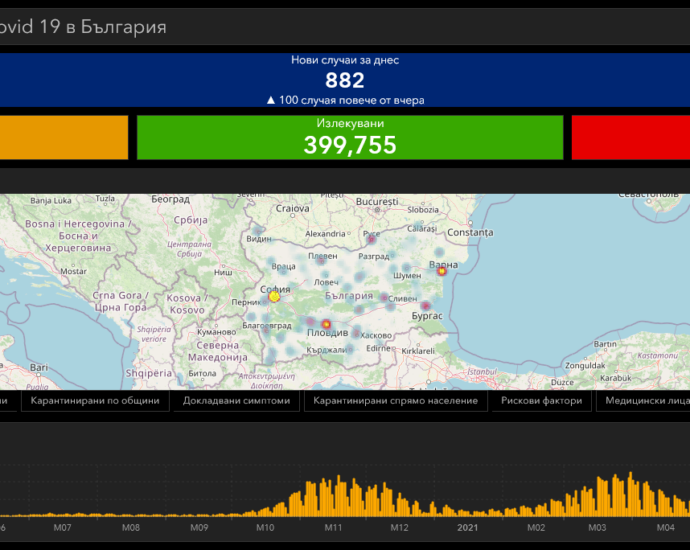Click the България country label on map

[x=349, y=296]
